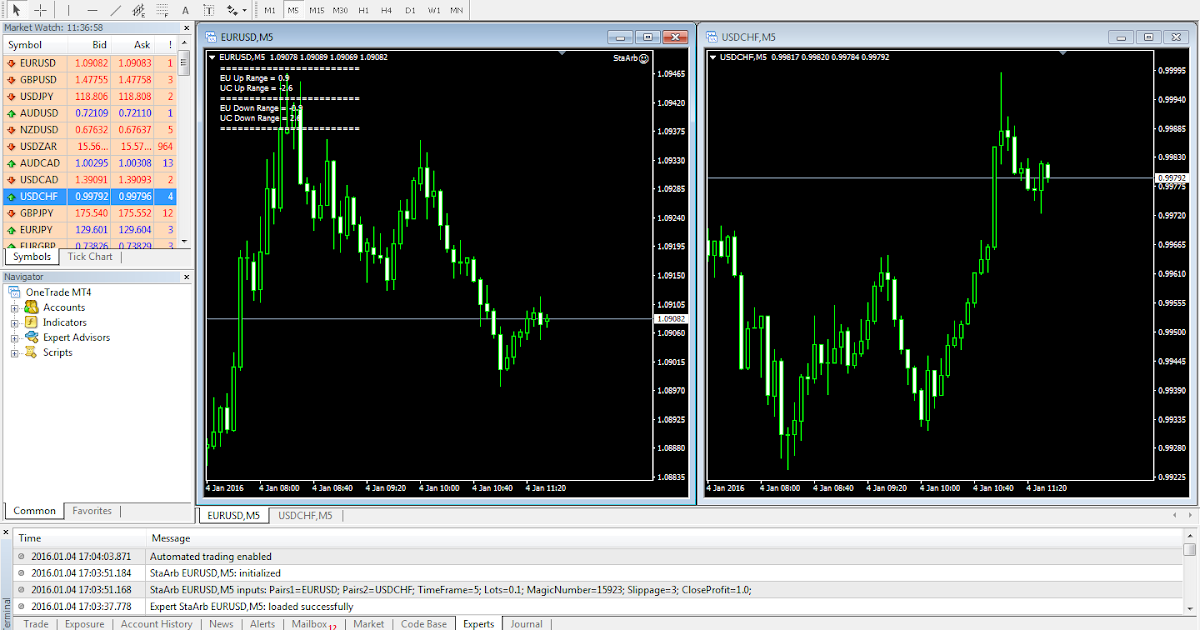
Task: Pick the horizontal line drawing tool
Action: (x=92, y=10)
